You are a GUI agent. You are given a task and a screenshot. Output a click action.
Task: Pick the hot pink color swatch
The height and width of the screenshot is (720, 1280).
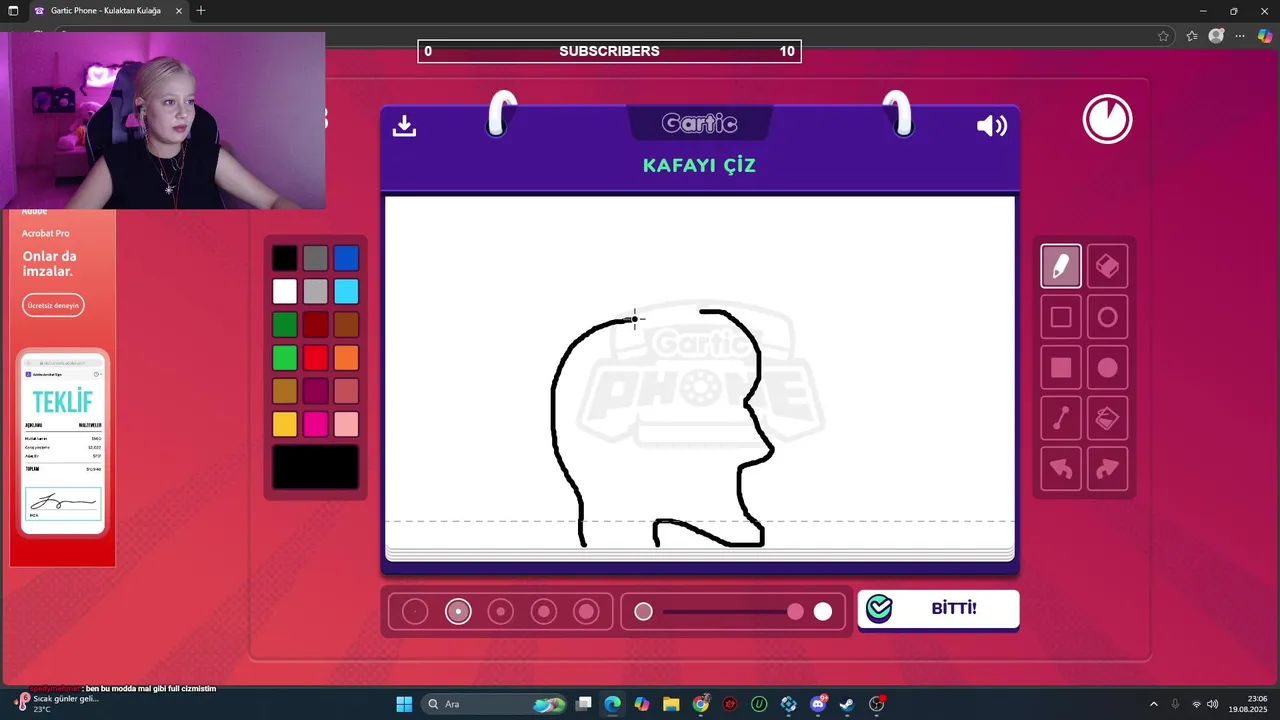[x=315, y=424]
